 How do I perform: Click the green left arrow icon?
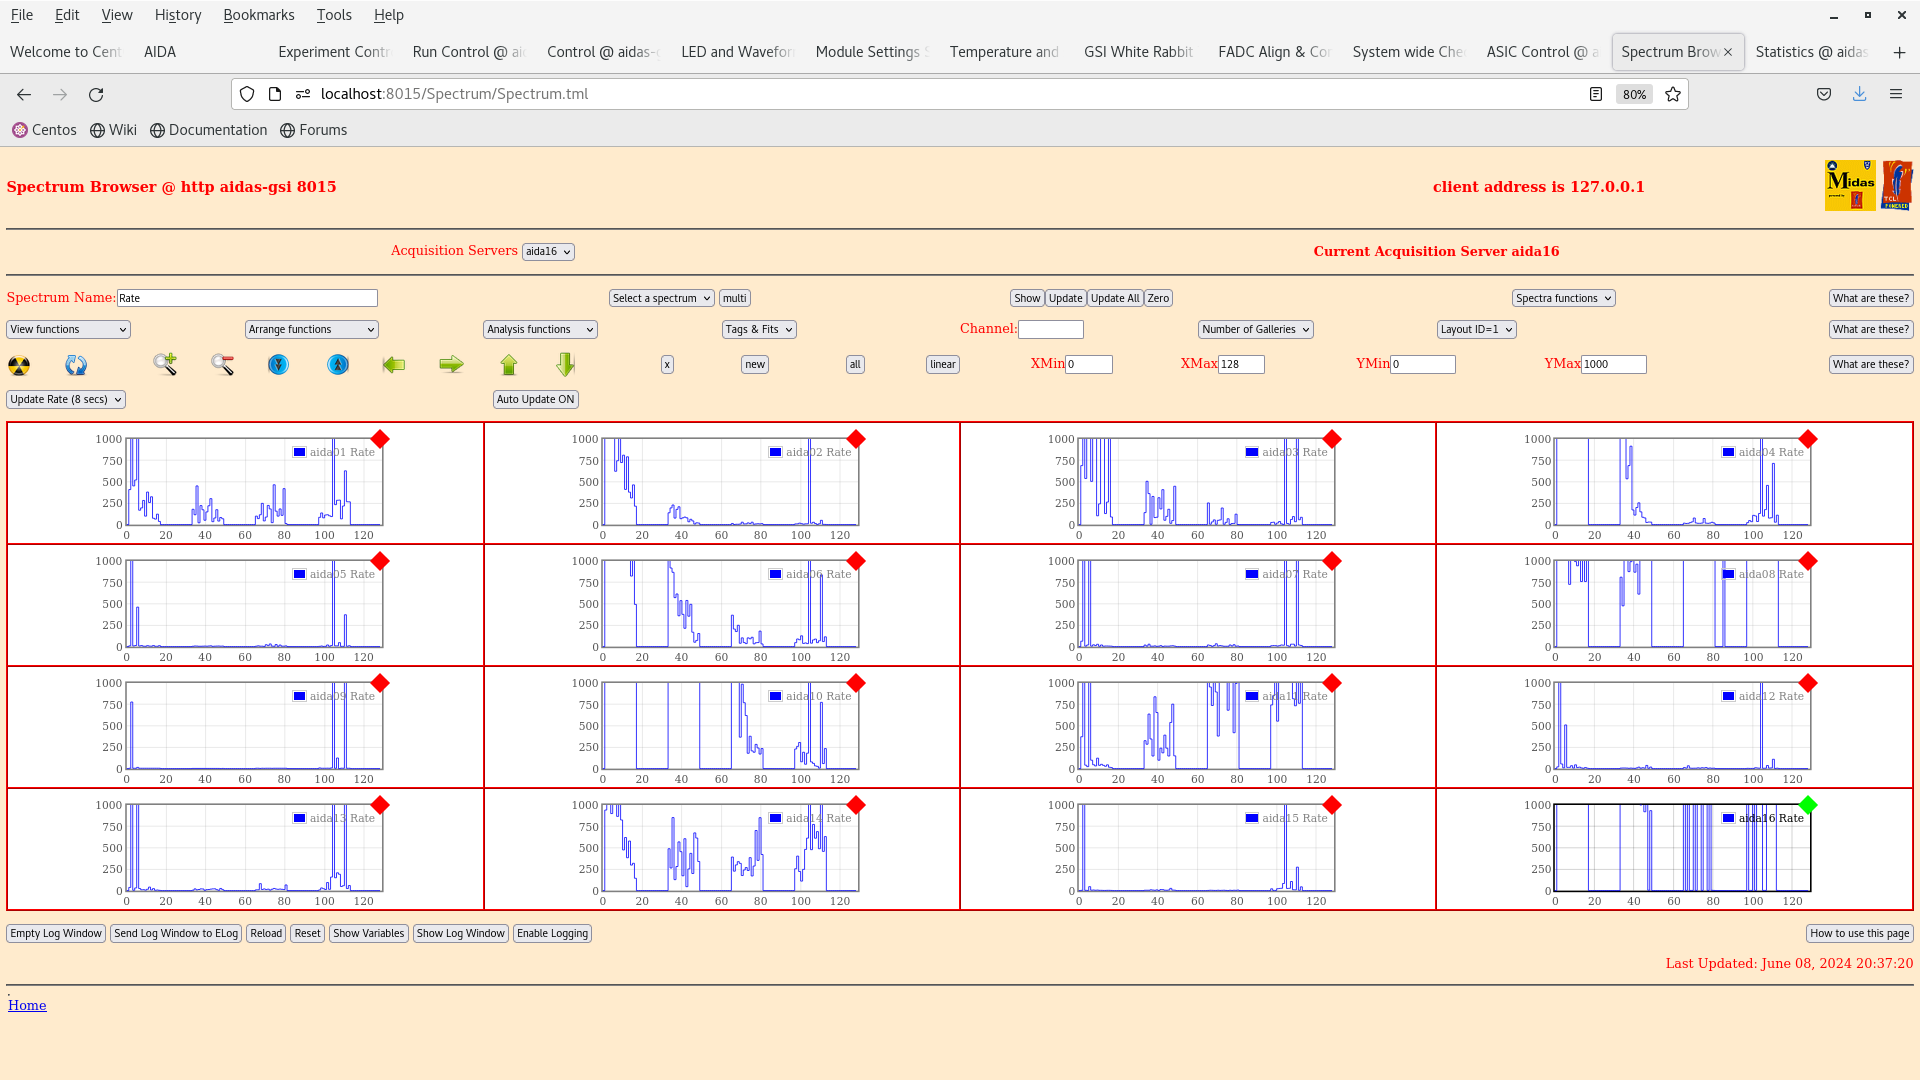tap(394, 364)
